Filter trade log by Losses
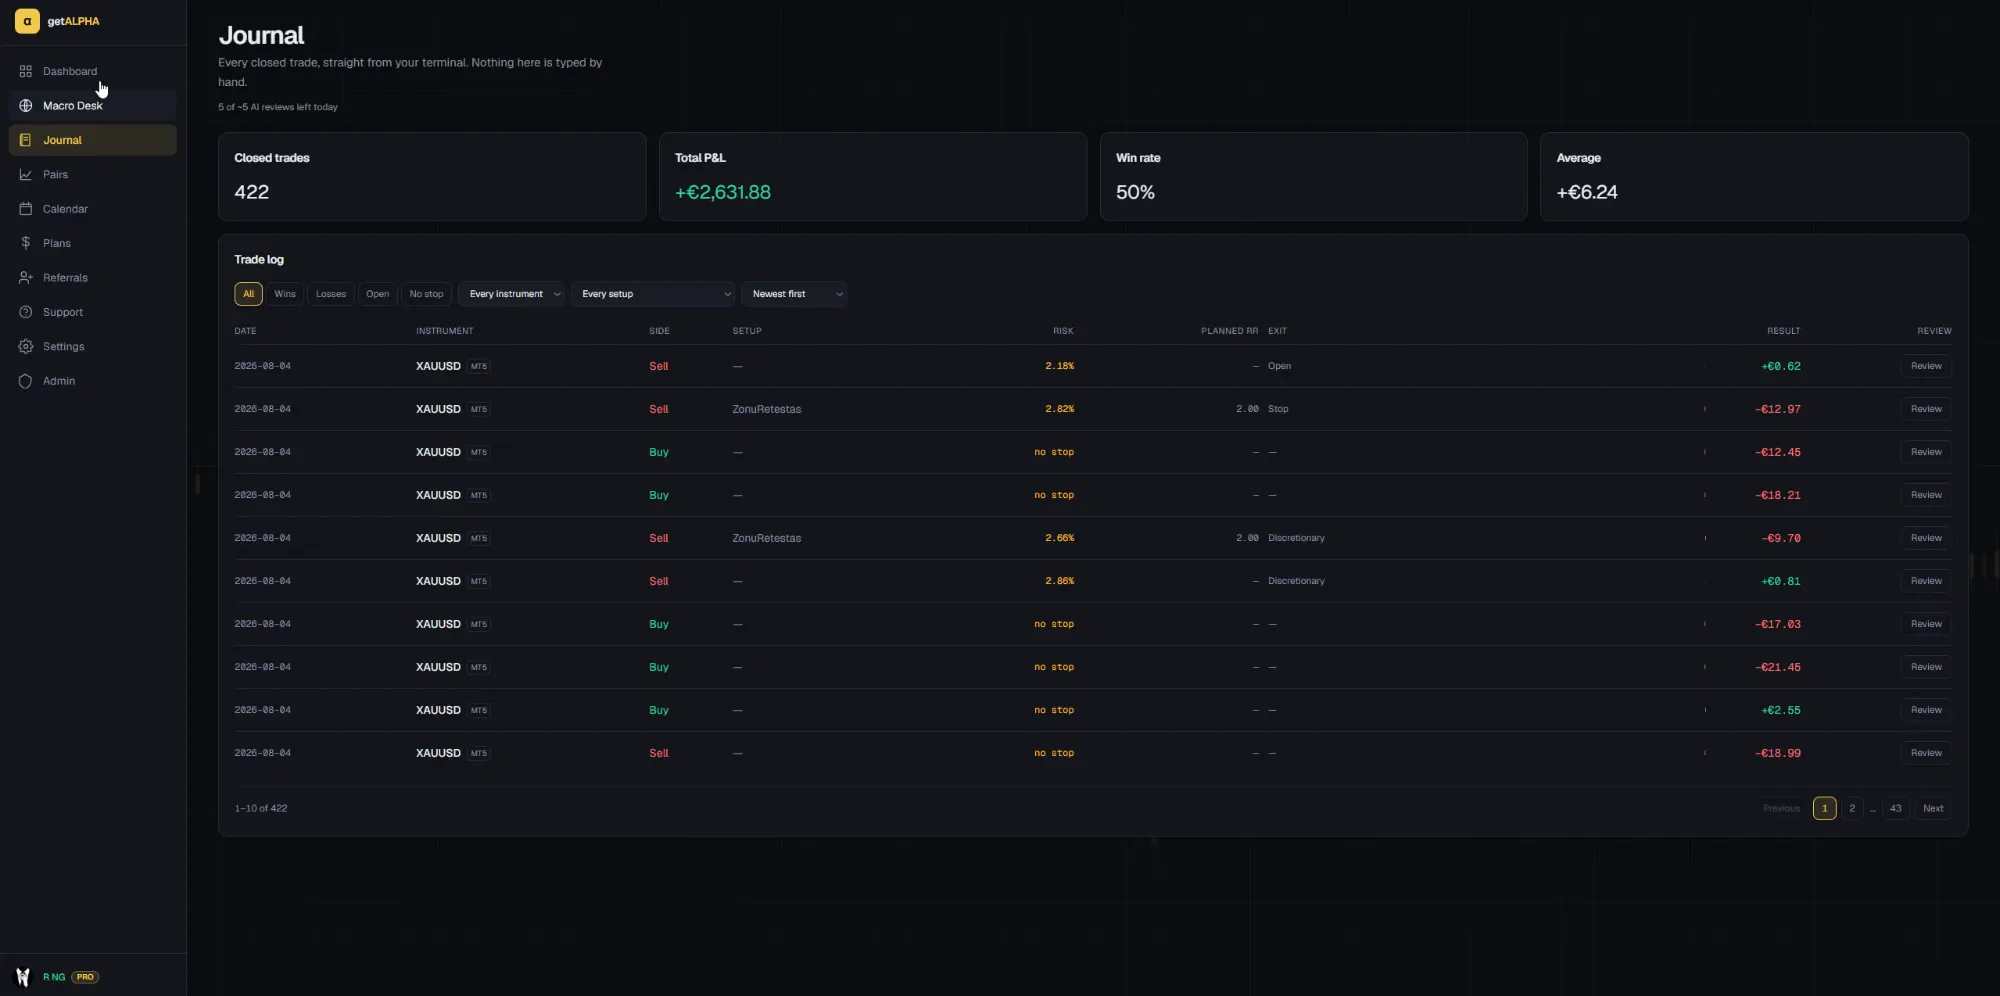The image size is (2000, 996). (331, 294)
